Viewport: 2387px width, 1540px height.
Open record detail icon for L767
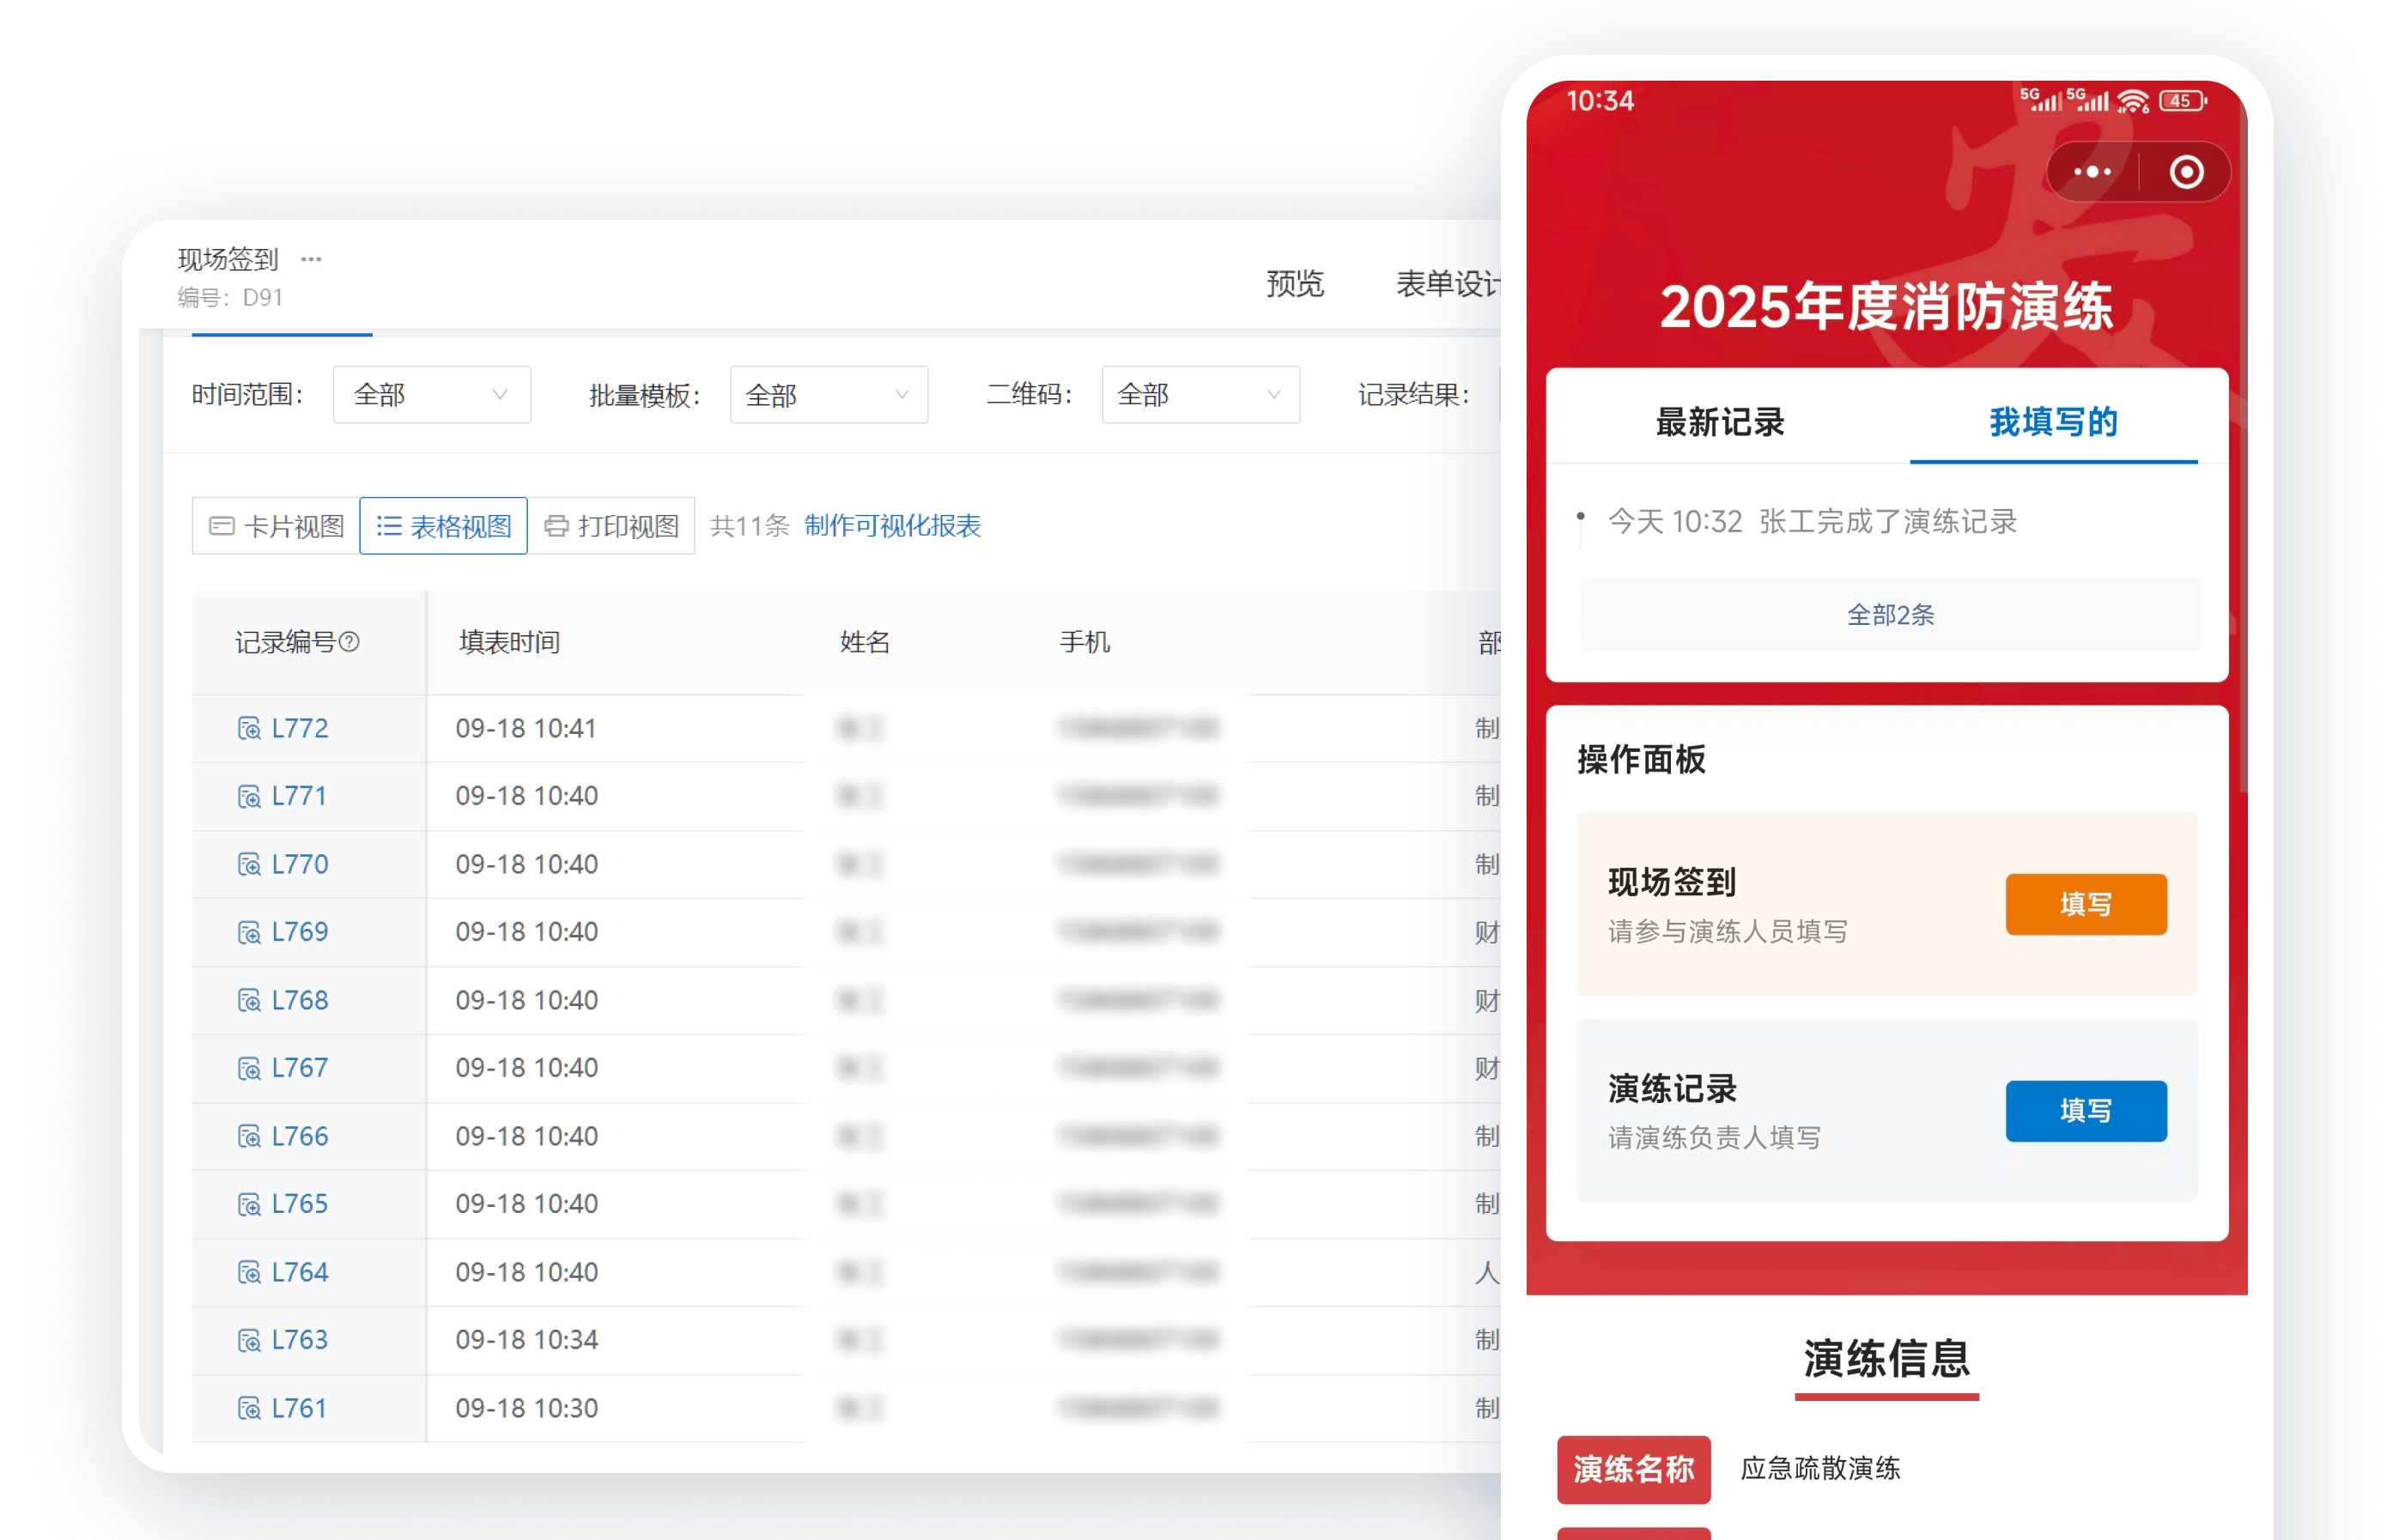tap(249, 1068)
